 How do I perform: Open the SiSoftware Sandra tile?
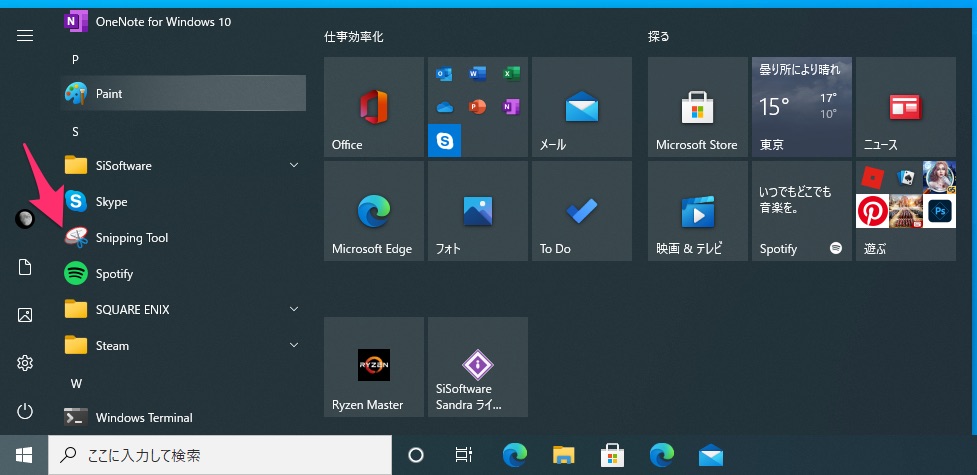(x=478, y=367)
